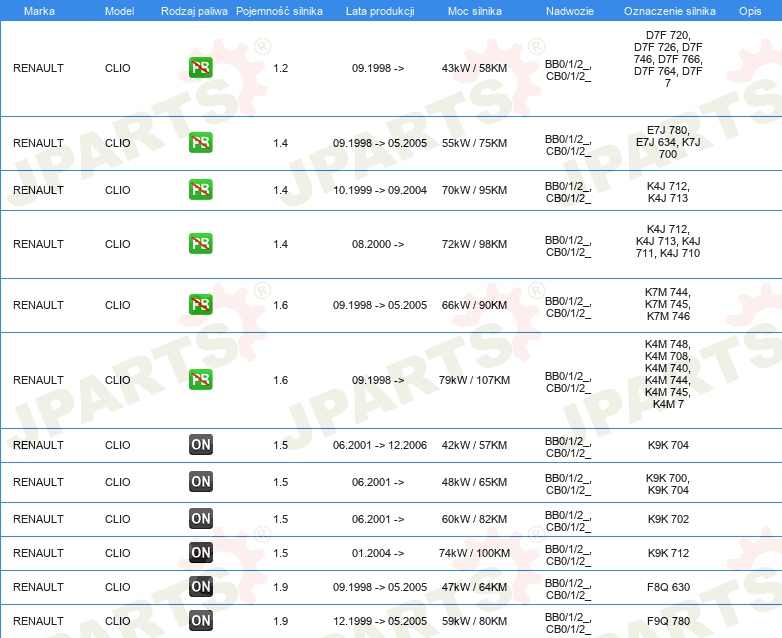Click the green PB icon in the 70kW / 95KM row
Screen dimensions: 782x638
click(200, 190)
